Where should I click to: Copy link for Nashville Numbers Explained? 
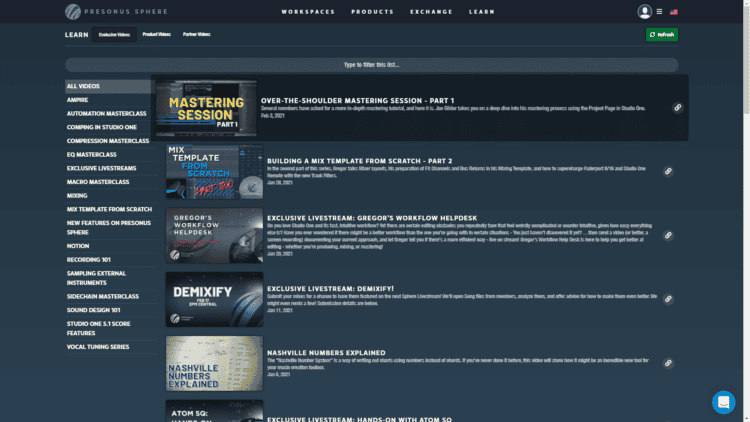668,363
